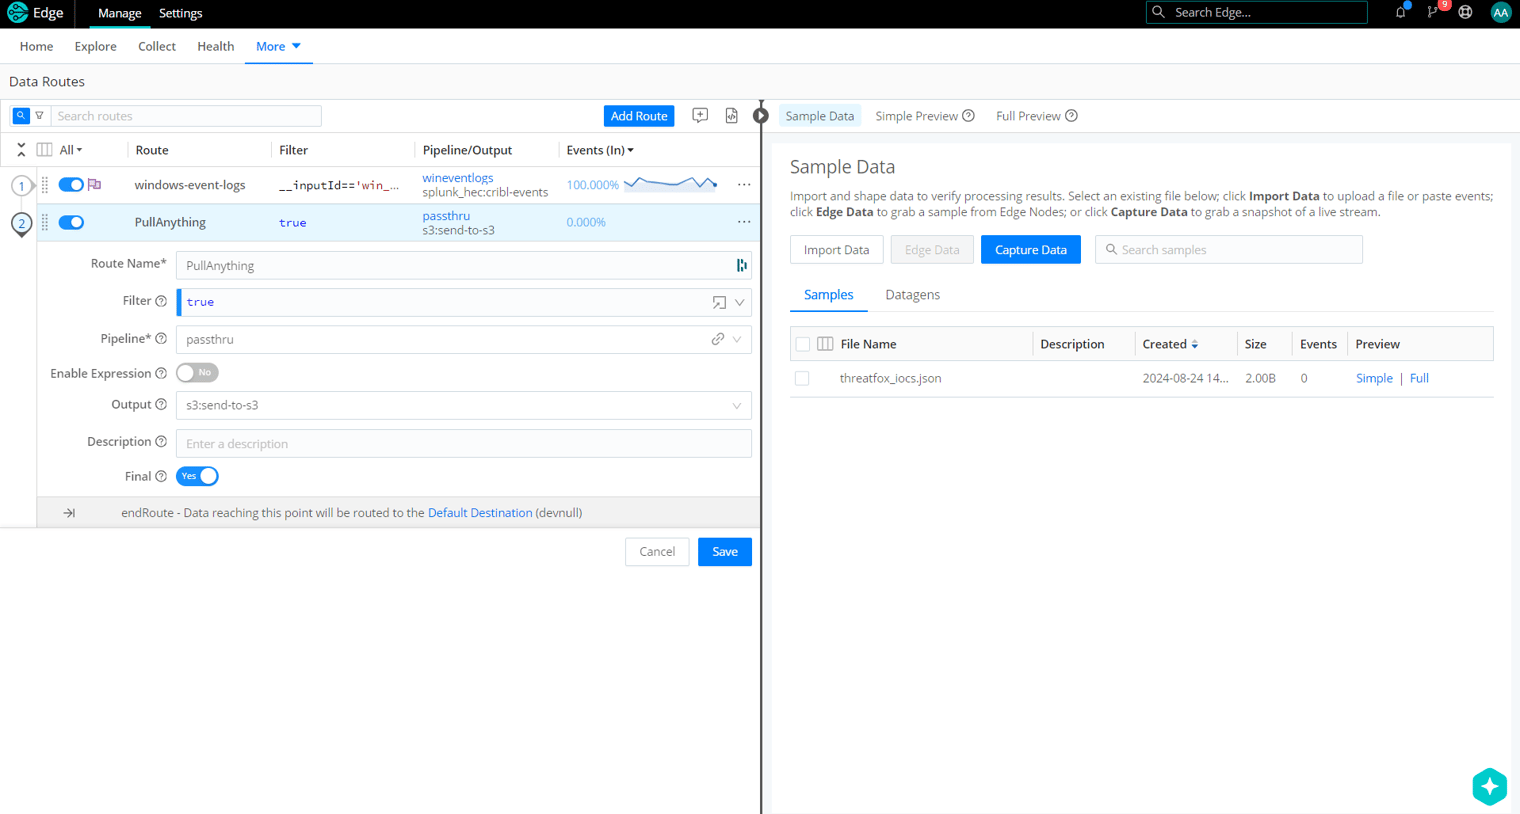Open the Simple Preview tab
Viewport: 1520px width, 814px height.
[916, 116]
